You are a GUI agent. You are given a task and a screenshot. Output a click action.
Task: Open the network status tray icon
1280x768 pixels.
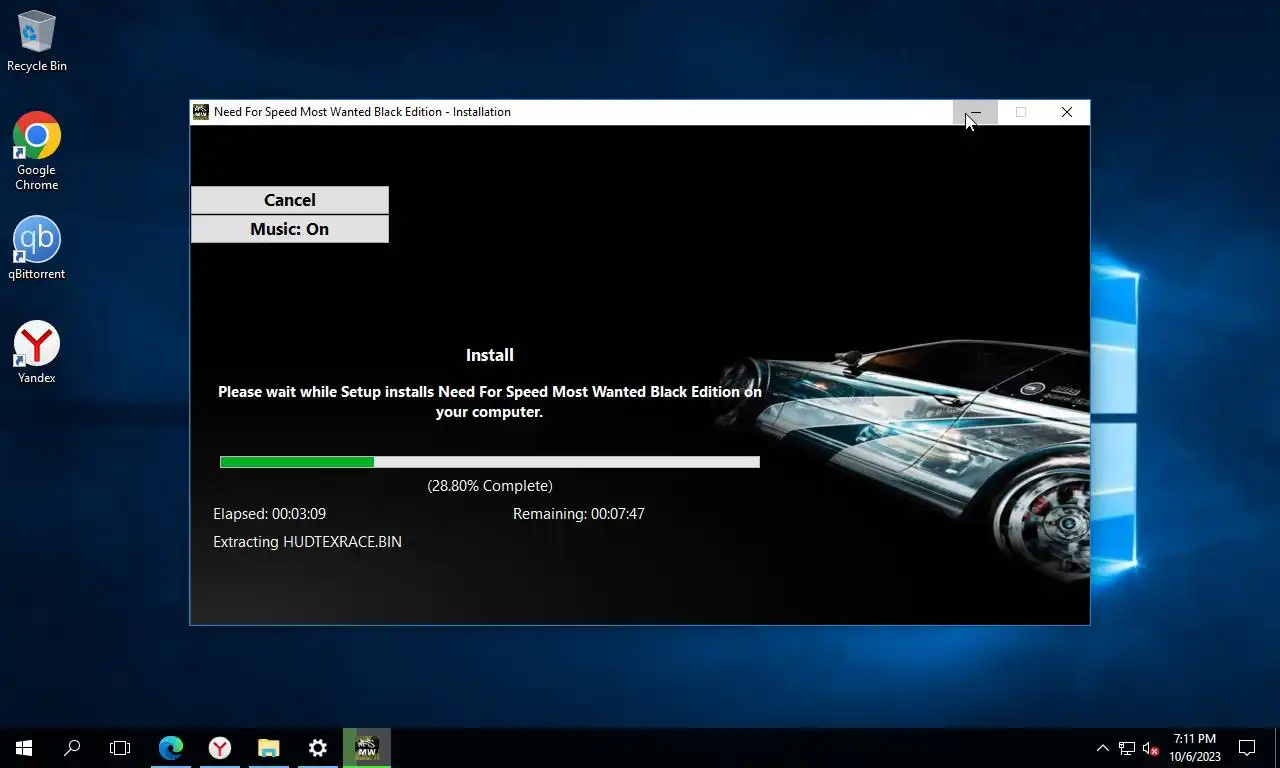1127,748
